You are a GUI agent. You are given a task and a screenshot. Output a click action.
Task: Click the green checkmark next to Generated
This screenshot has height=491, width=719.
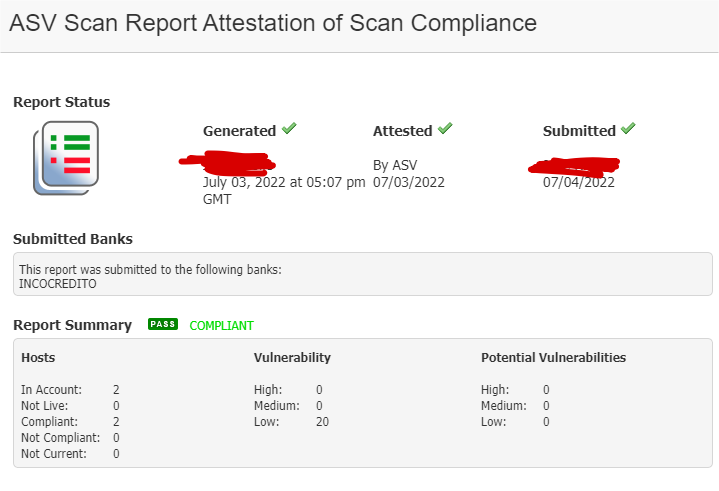289,129
